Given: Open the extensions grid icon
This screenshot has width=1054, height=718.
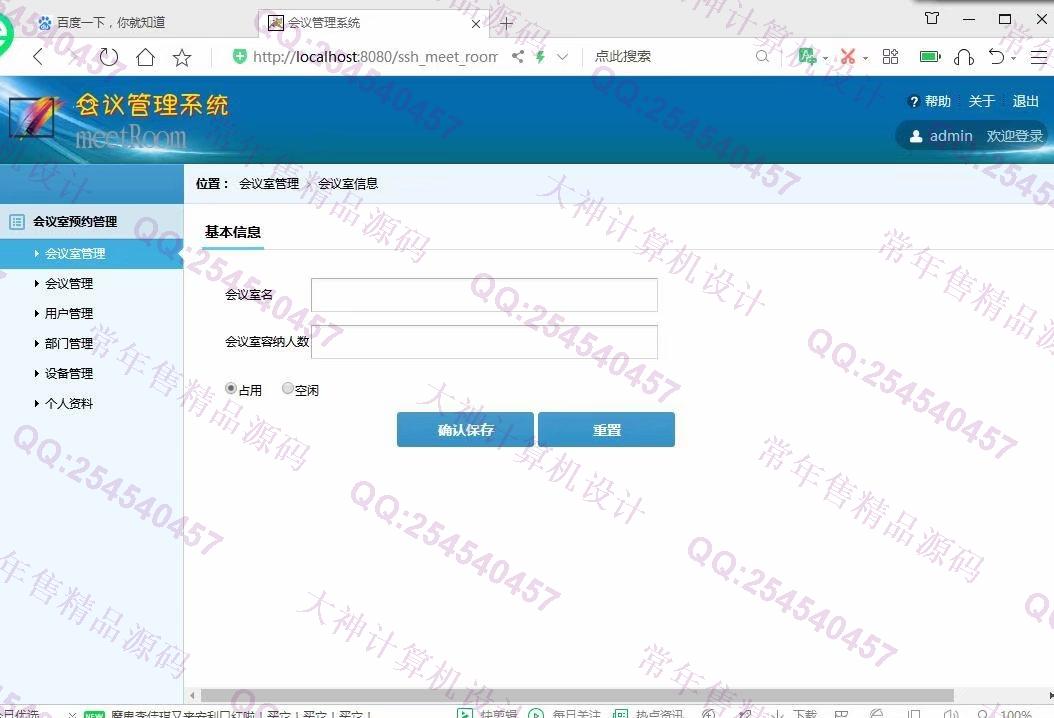Looking at the screenshot, I should pos(890,56).
